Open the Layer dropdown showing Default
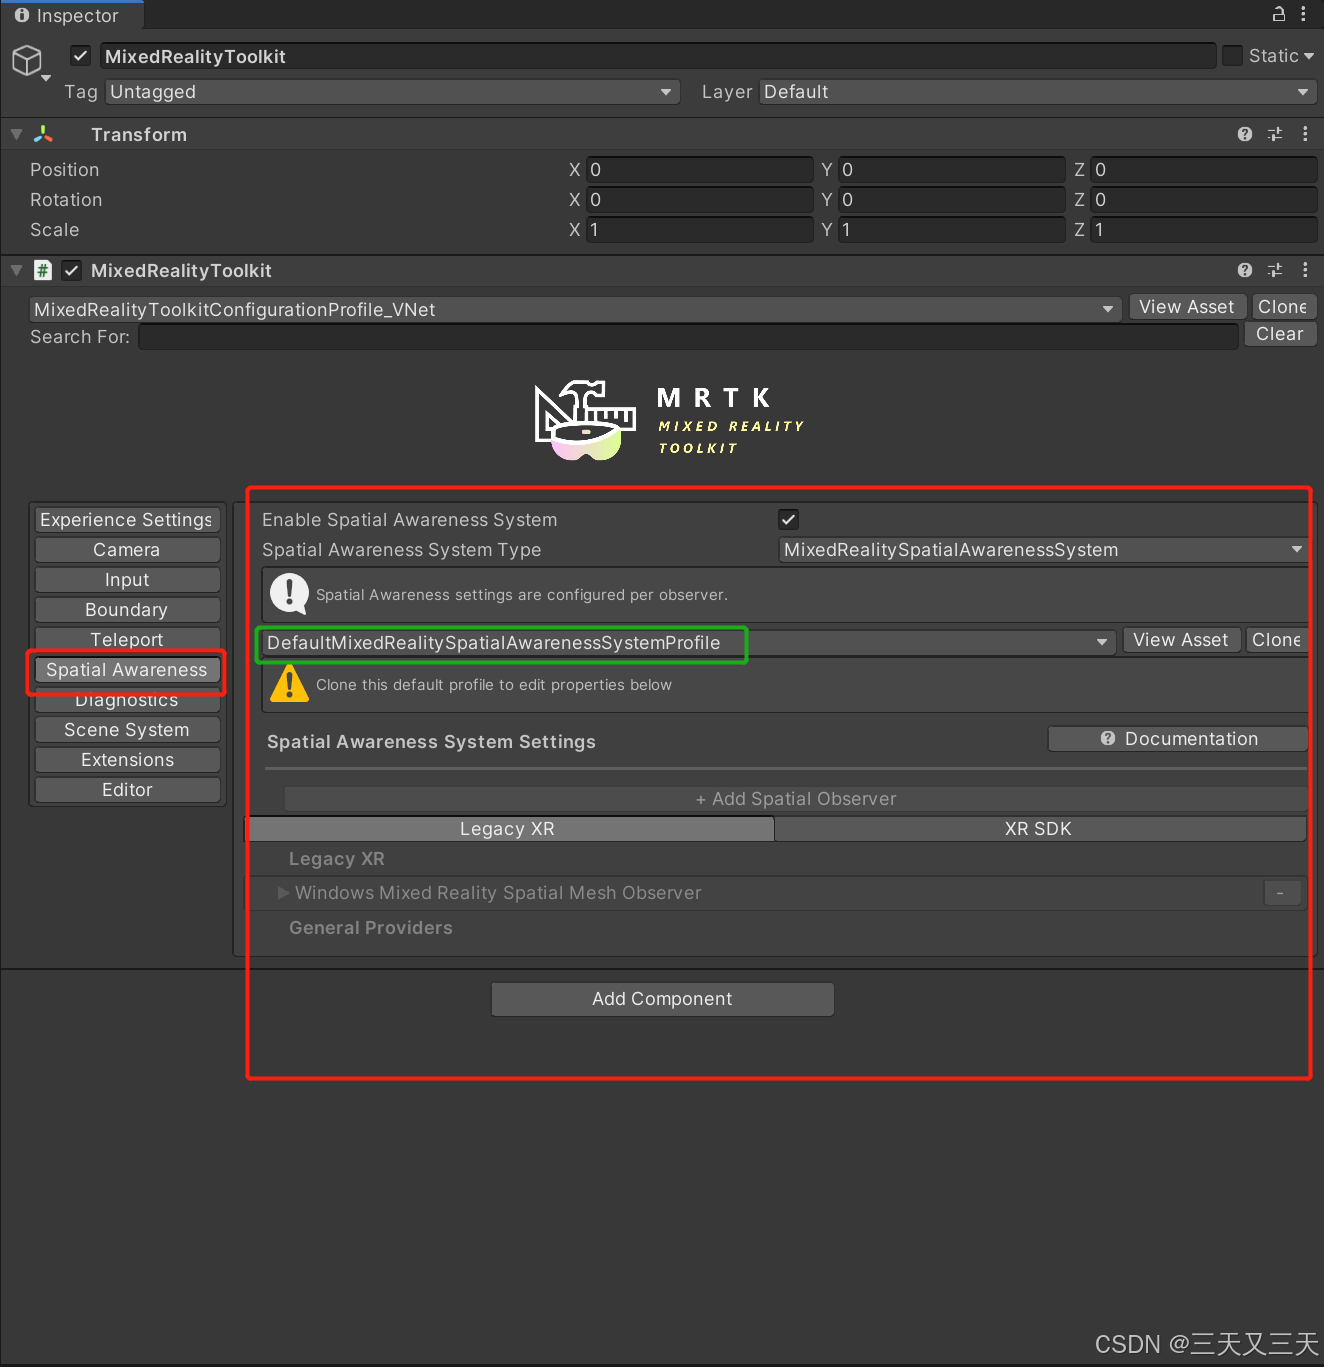 [x=1038, y=92]
